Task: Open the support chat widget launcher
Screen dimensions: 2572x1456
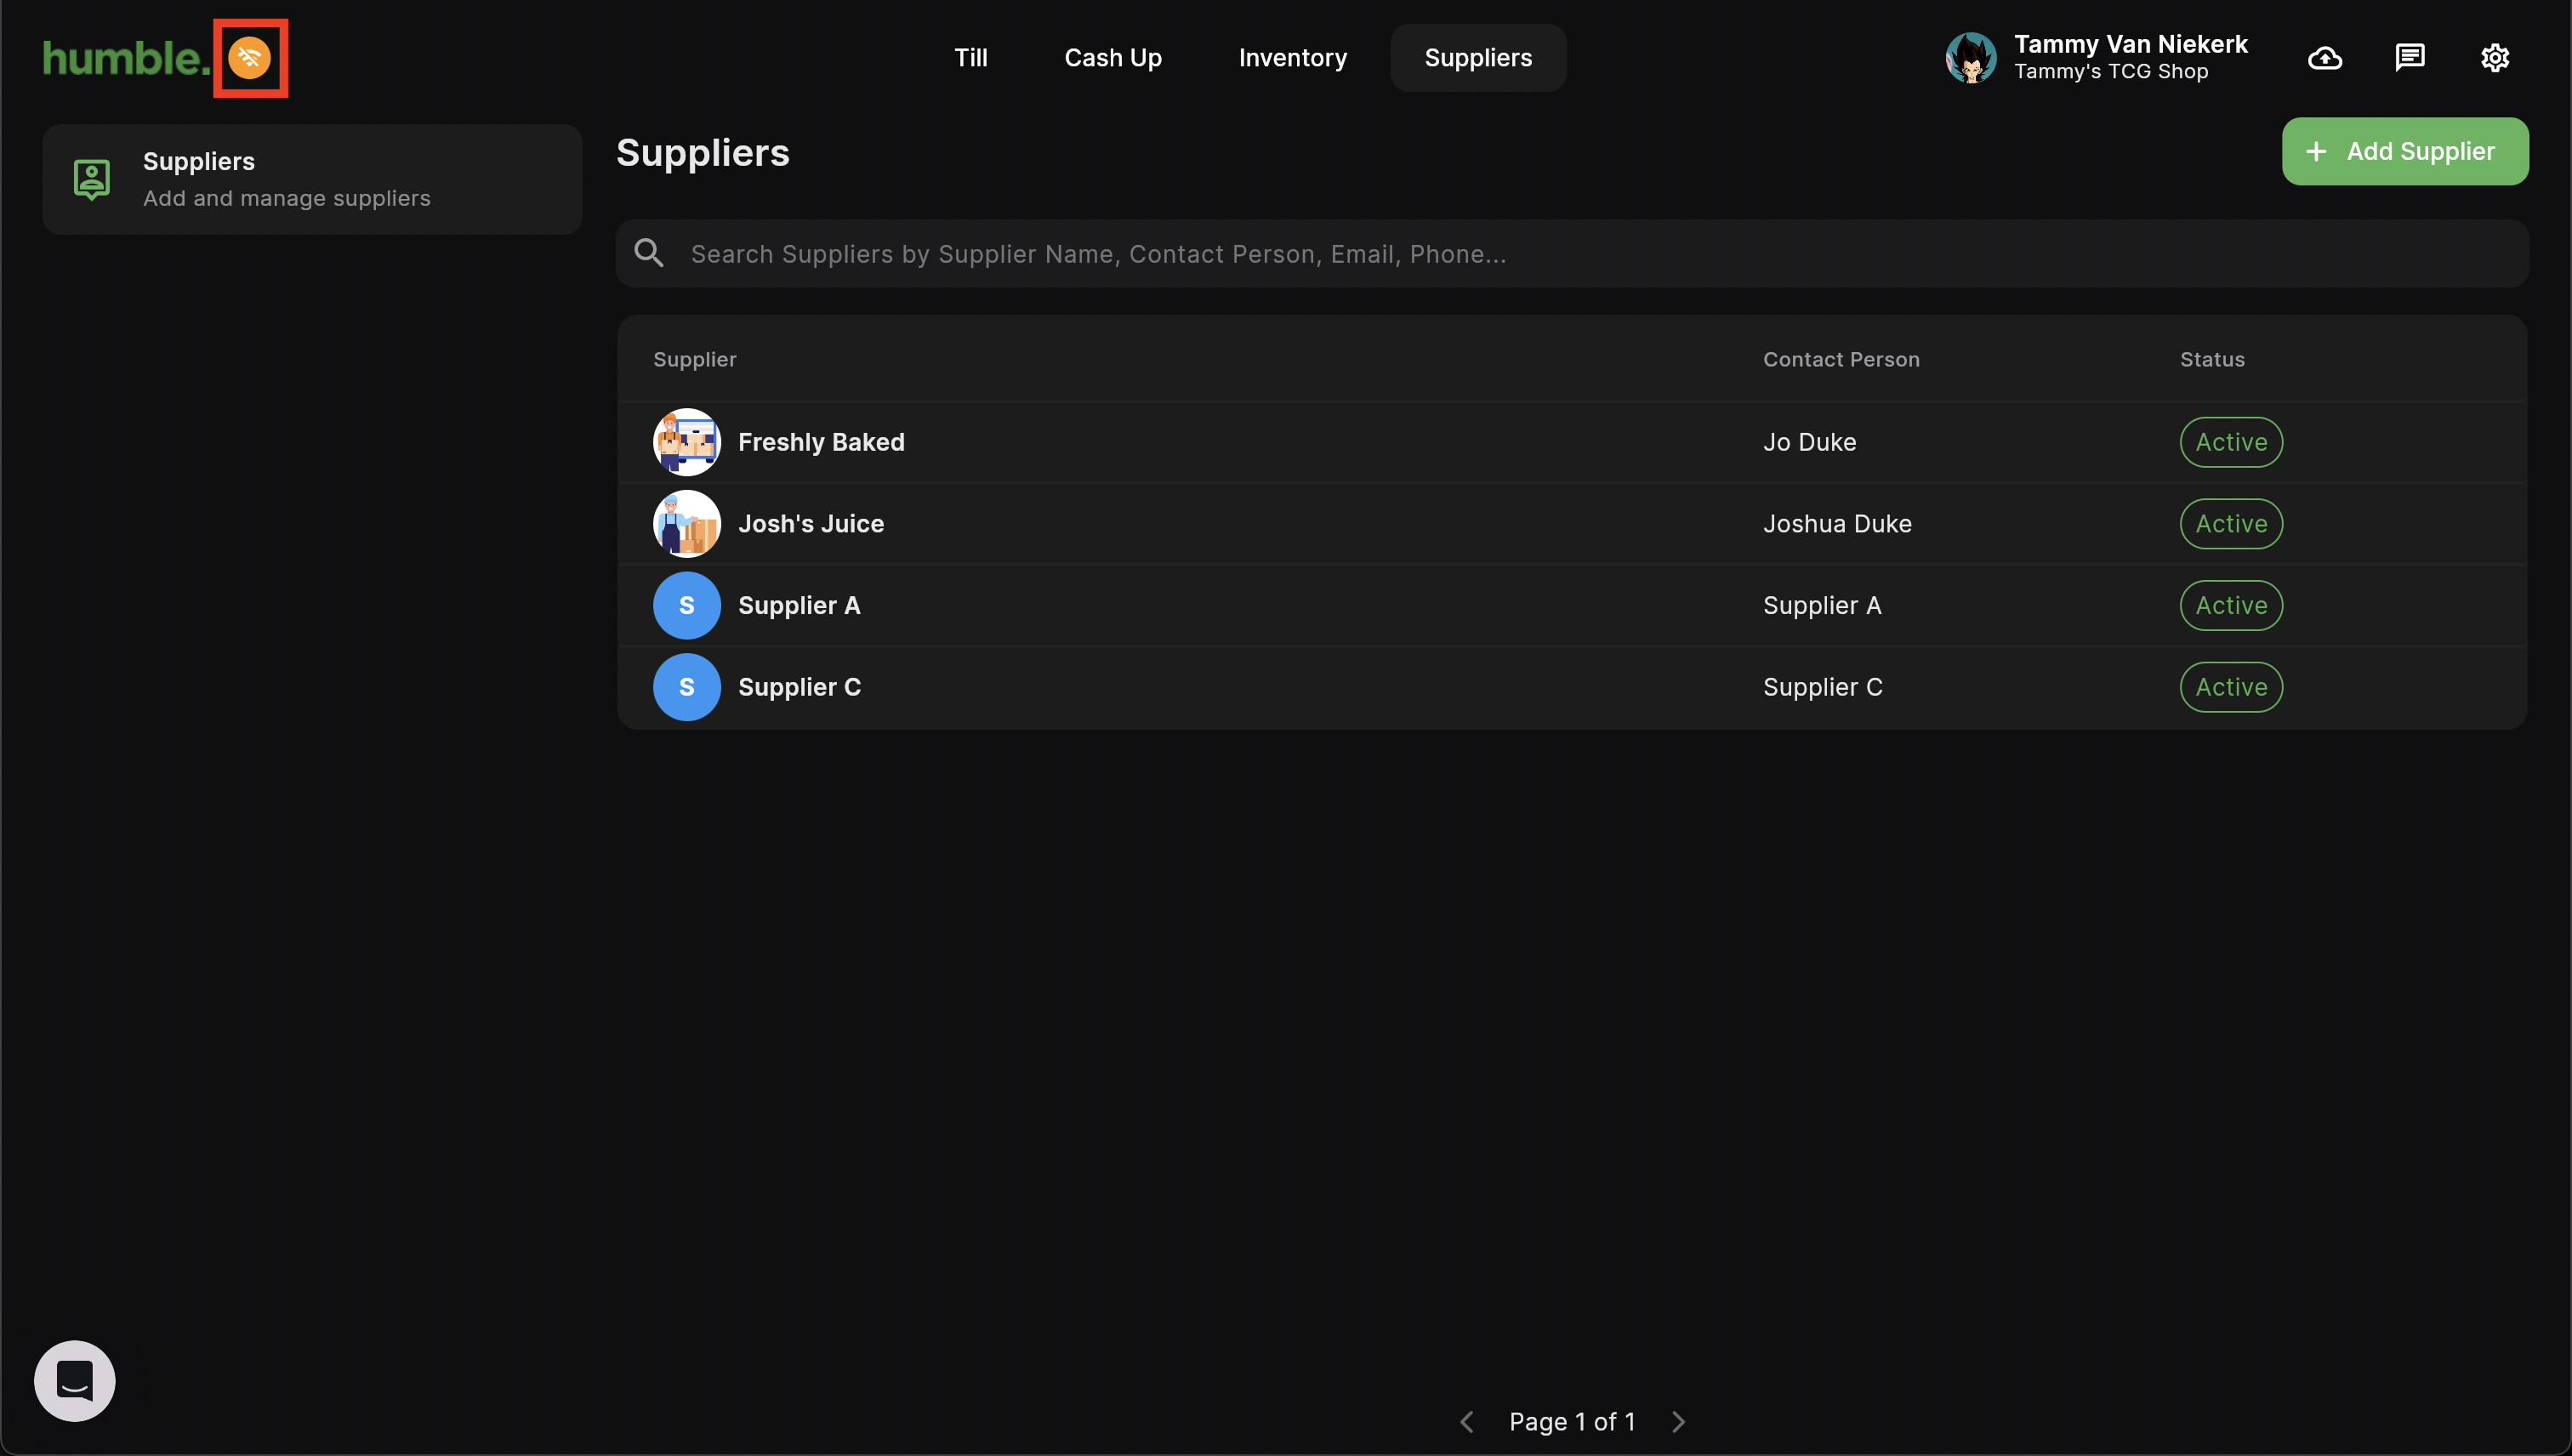Action: [75, 1380]
